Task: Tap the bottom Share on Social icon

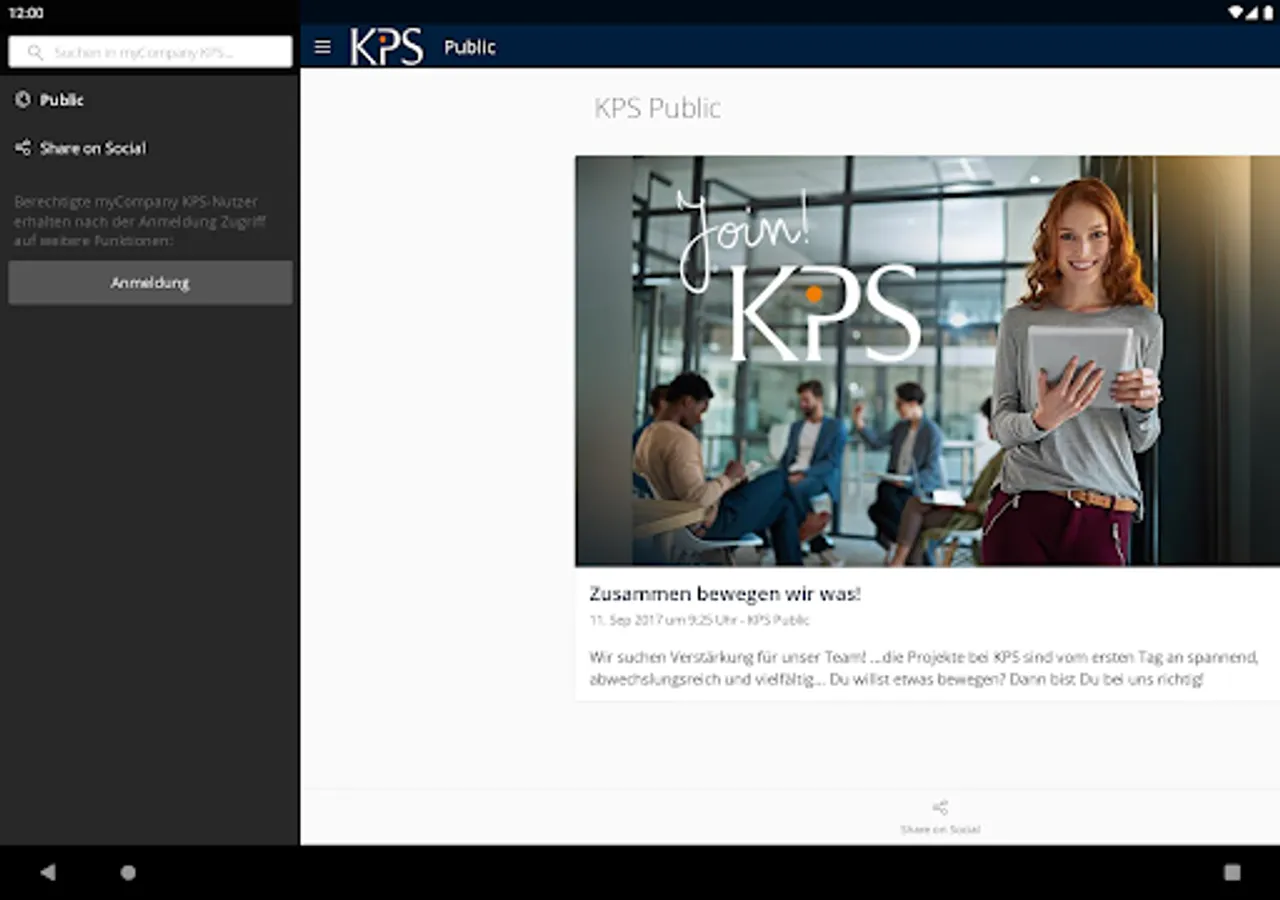Action: click(x=940, y=807)
